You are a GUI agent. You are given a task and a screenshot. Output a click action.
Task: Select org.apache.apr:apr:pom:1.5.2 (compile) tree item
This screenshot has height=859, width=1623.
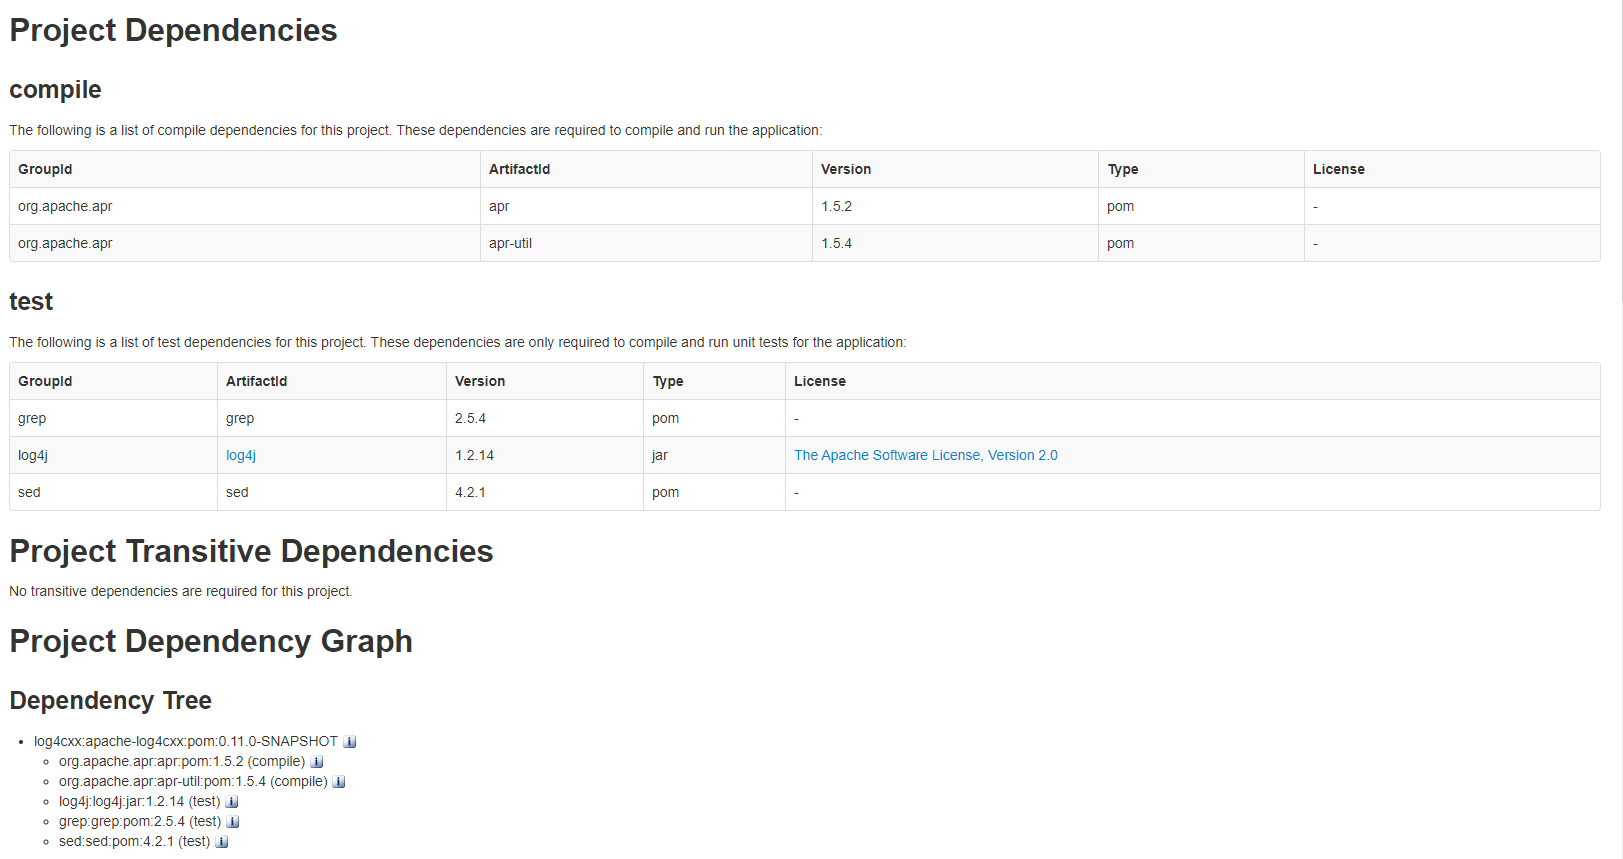(182, 762)
